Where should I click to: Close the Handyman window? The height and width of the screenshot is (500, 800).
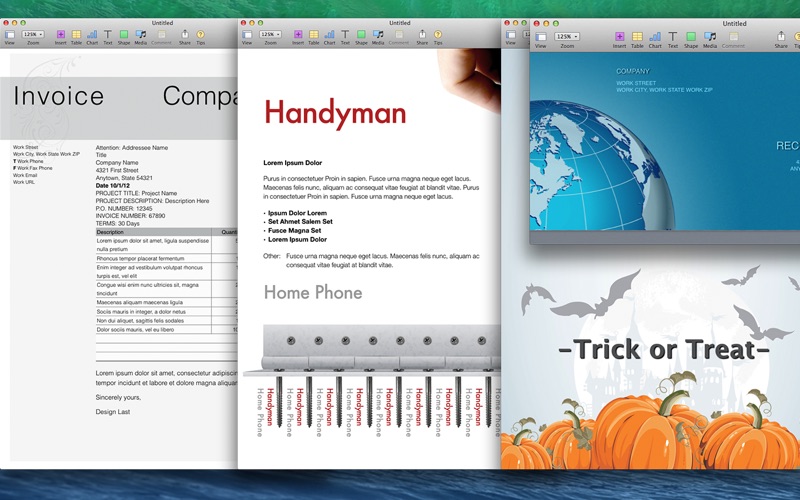(243, 23)
